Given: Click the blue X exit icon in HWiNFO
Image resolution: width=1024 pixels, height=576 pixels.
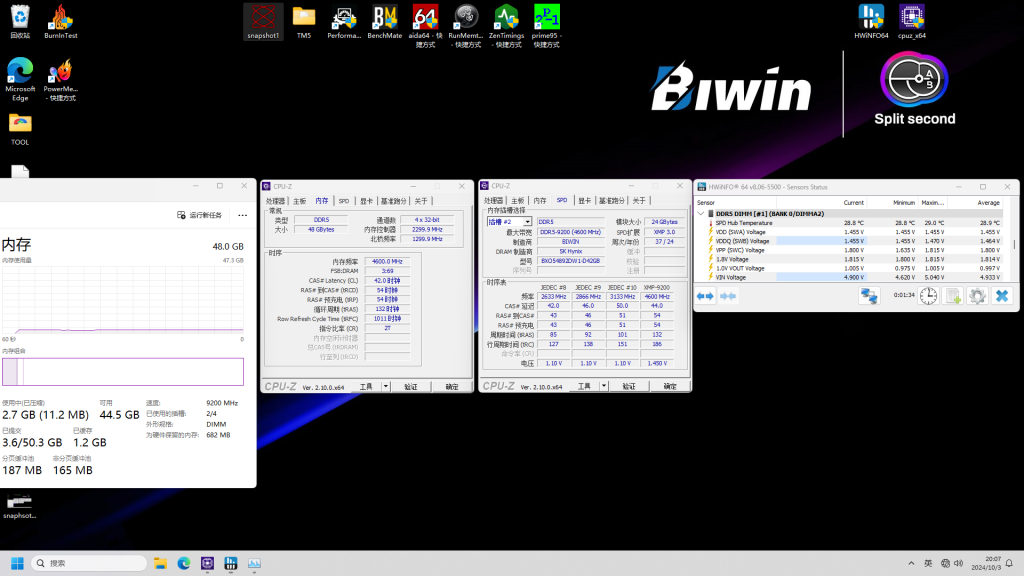Looking at the screenshot, I should pos(1002,296).
